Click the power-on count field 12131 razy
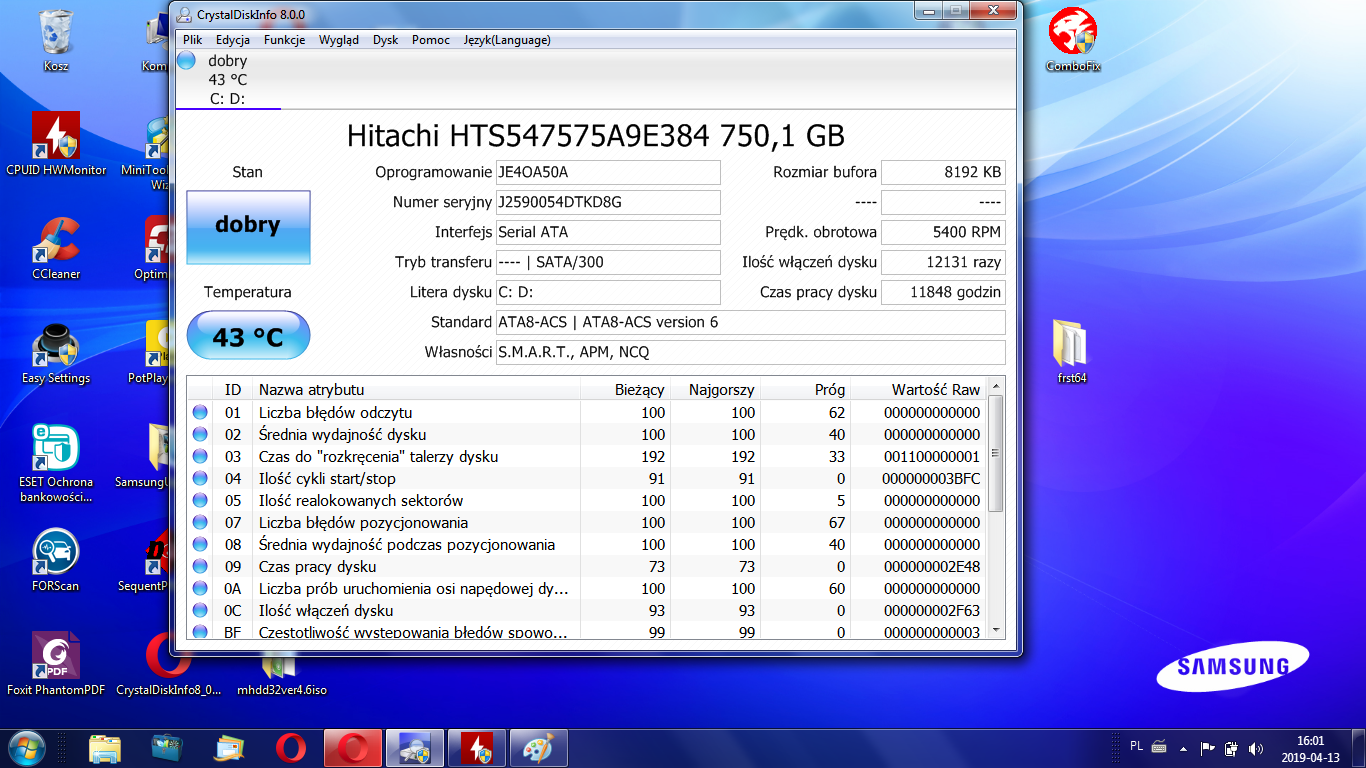Image resolution: width=1366 pixels, height=768 pixels. click(x=943, y=262)
